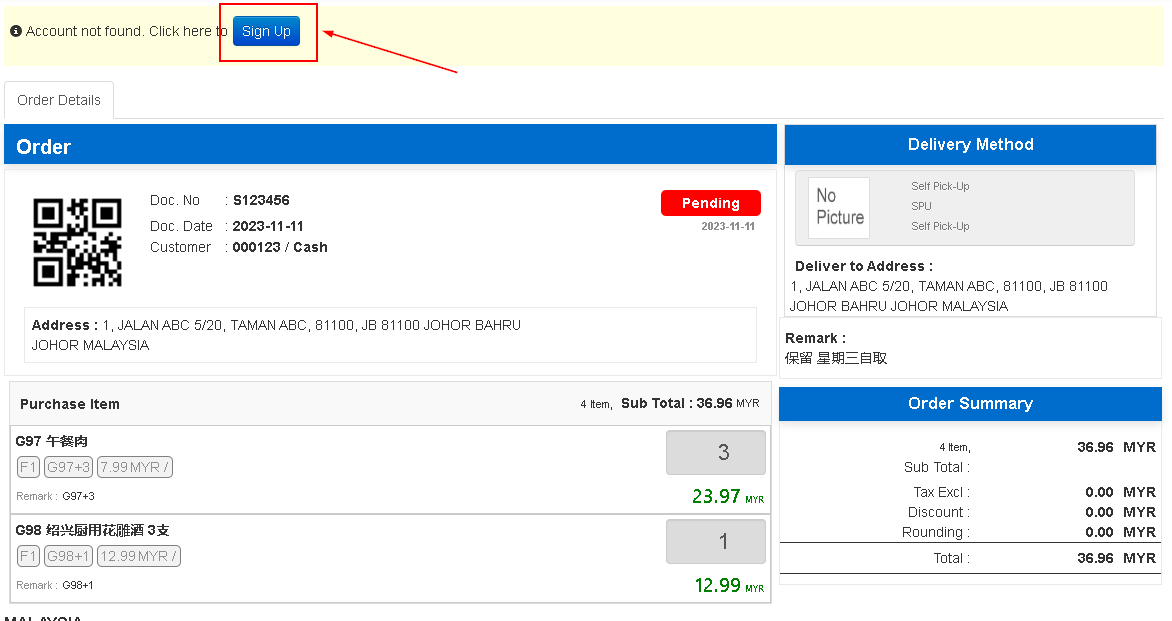
Task: Click the red Pending status badge
Action: (x=710, y=203)
